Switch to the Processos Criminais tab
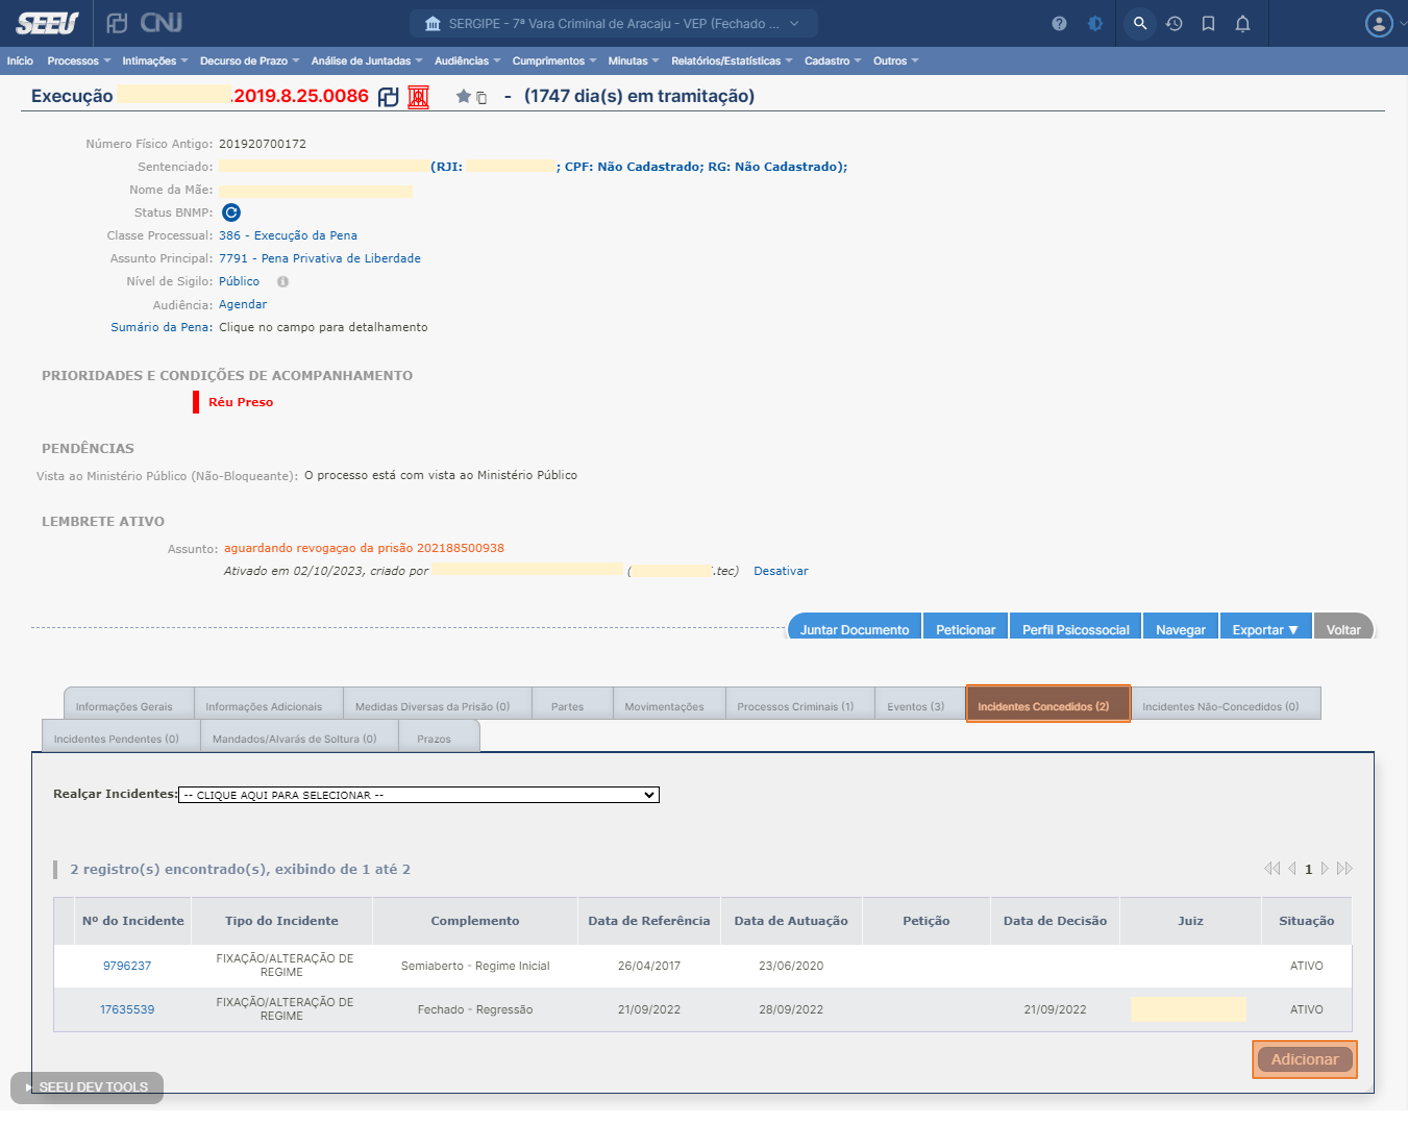The height and width of the screenshot is (1125, 1408). [x=799, y=704]
